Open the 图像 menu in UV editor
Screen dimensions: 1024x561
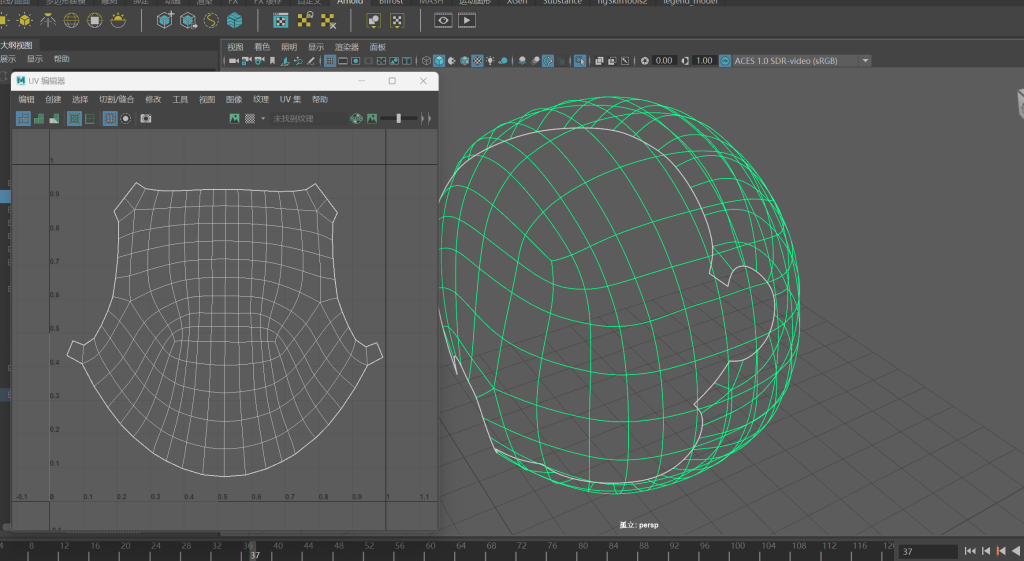pyautogui.click(x=234, y=99)
